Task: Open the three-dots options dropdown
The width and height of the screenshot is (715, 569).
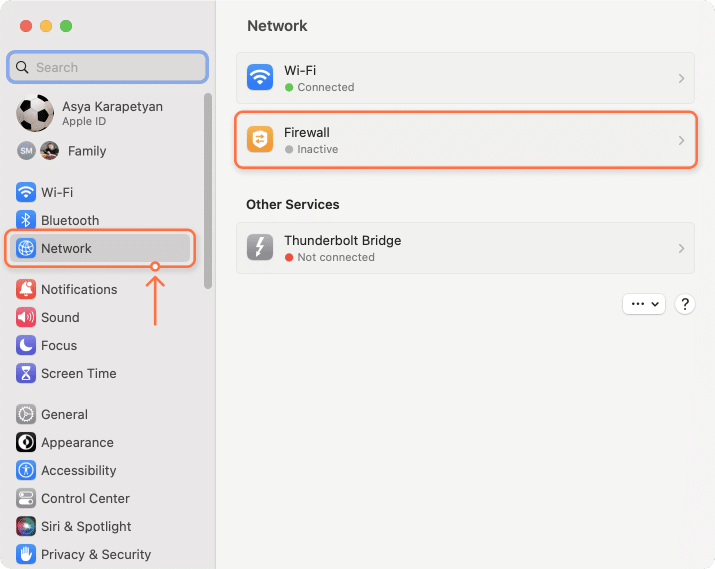Action: (644, 304)
